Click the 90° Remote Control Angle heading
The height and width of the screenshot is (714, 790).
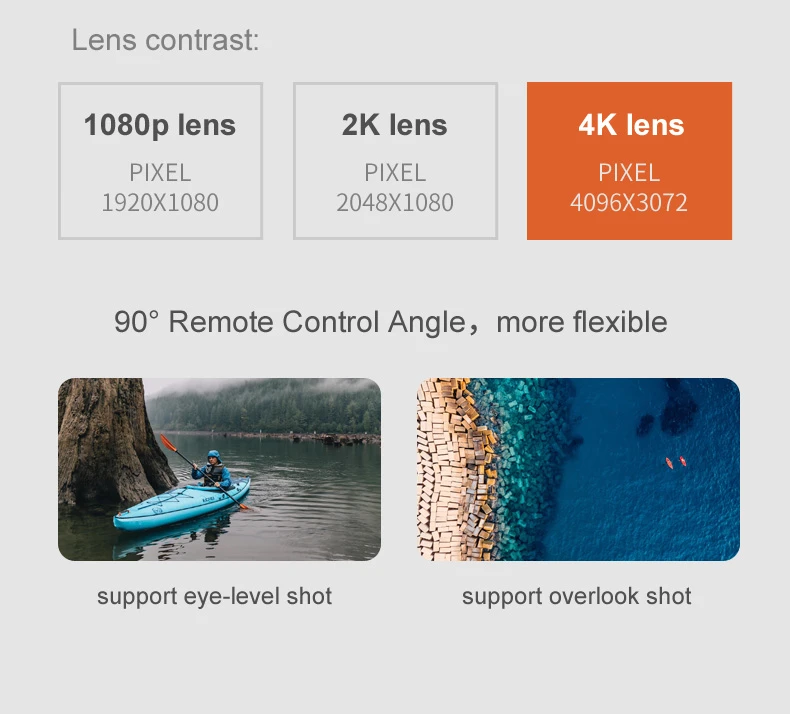click(390, 322)
